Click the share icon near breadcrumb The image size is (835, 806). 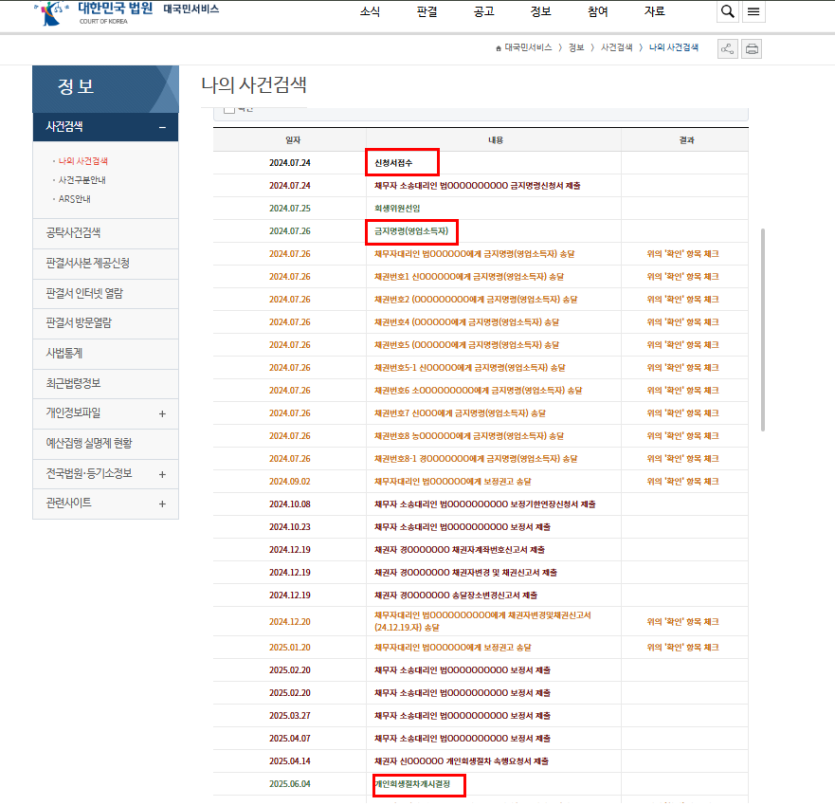click(x=728, y=49)
